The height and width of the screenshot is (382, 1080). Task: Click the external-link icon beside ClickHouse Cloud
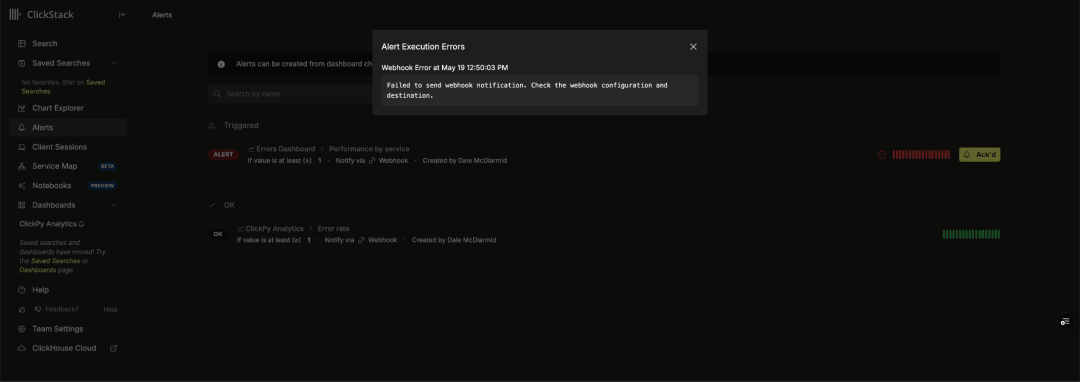(114, 348)
